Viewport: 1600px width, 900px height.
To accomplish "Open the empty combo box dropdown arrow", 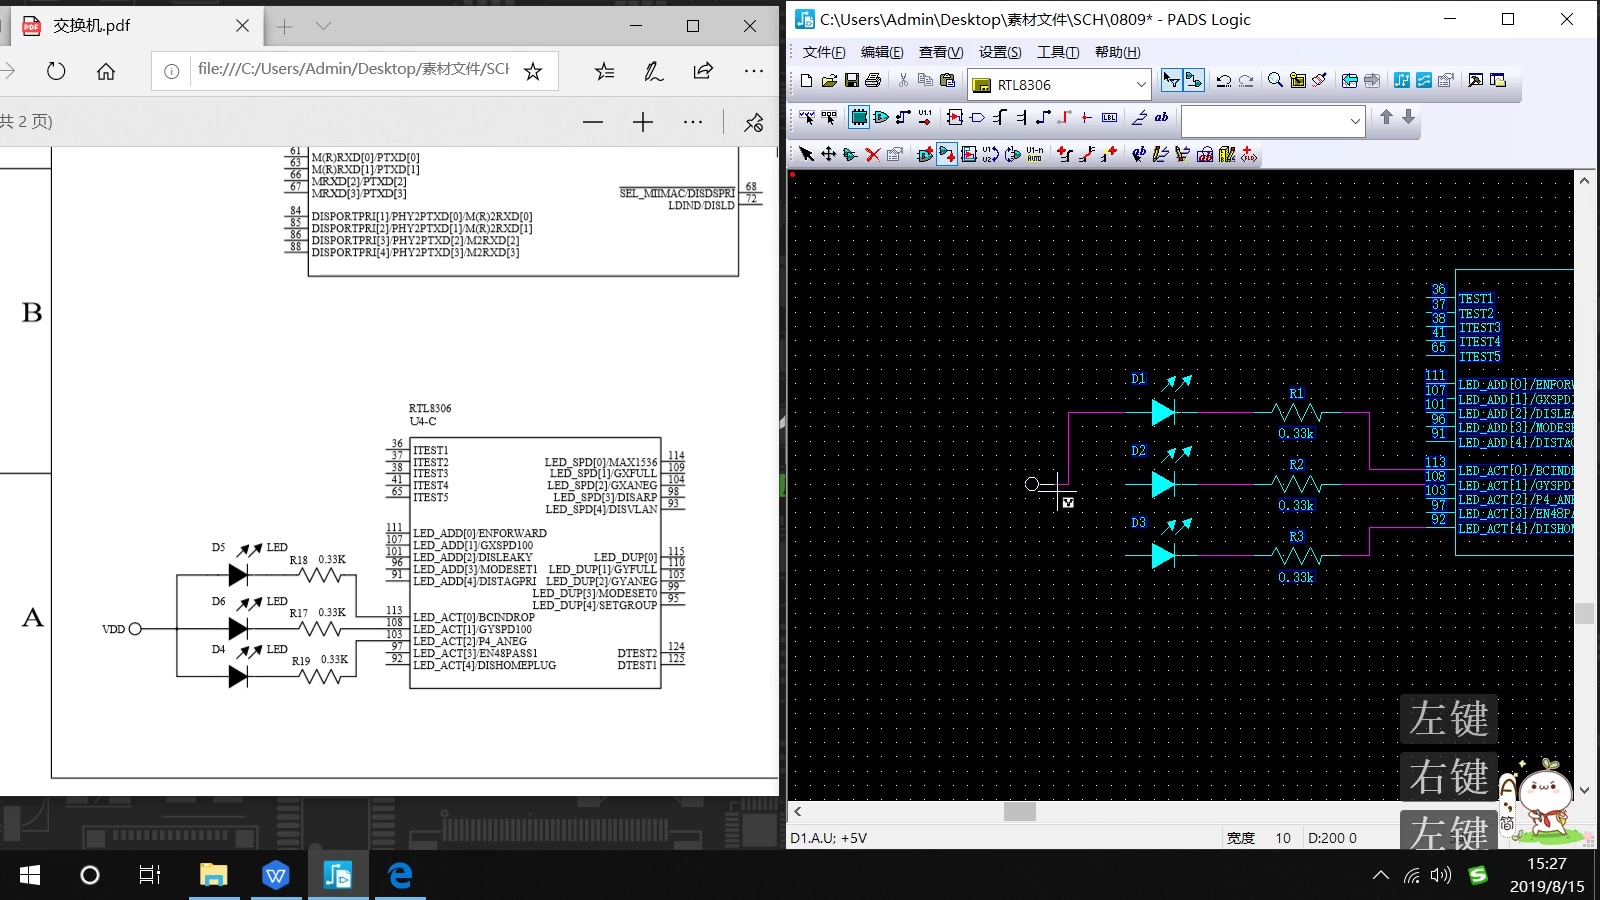I will pyautogui.click(x=1355, y=122).
